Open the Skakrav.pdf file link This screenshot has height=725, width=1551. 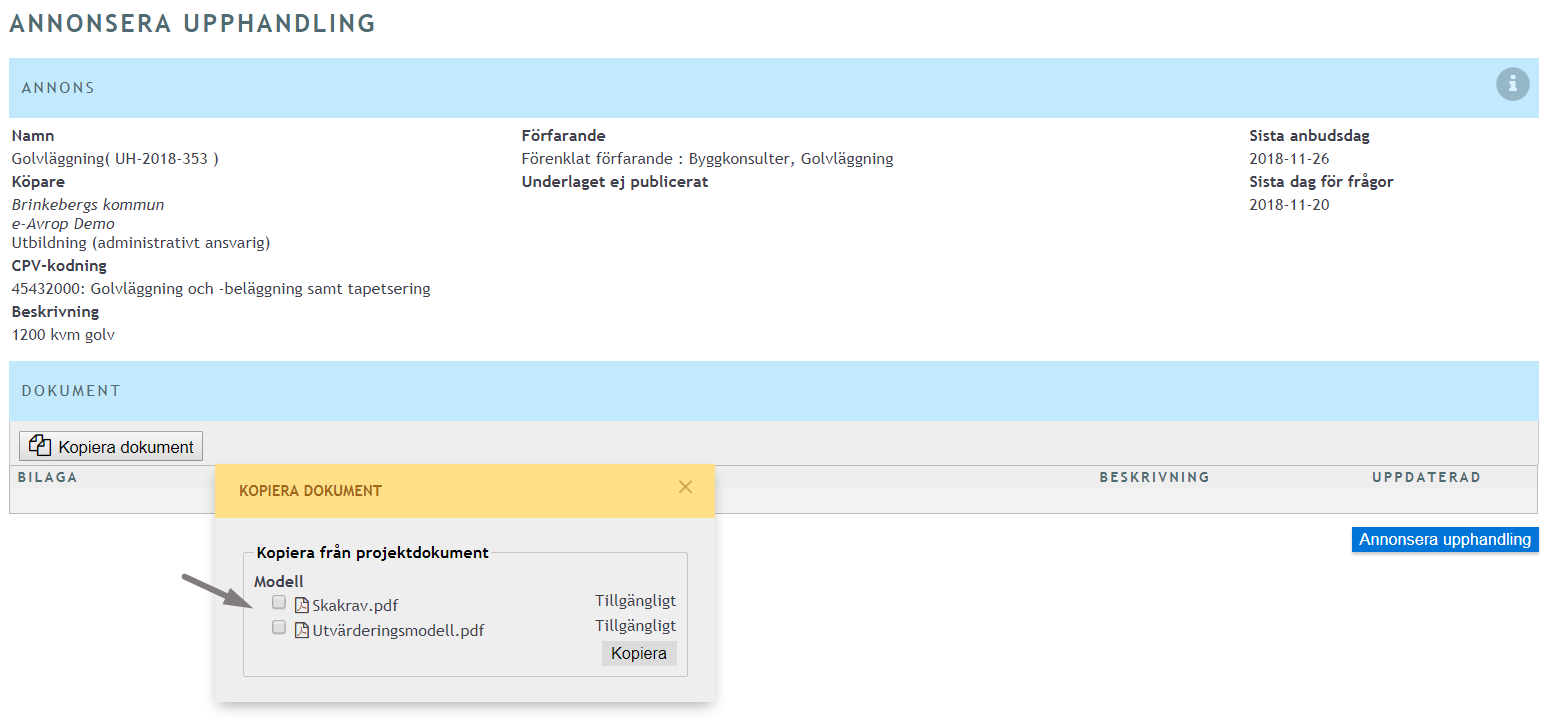click(x=355, y=605)
